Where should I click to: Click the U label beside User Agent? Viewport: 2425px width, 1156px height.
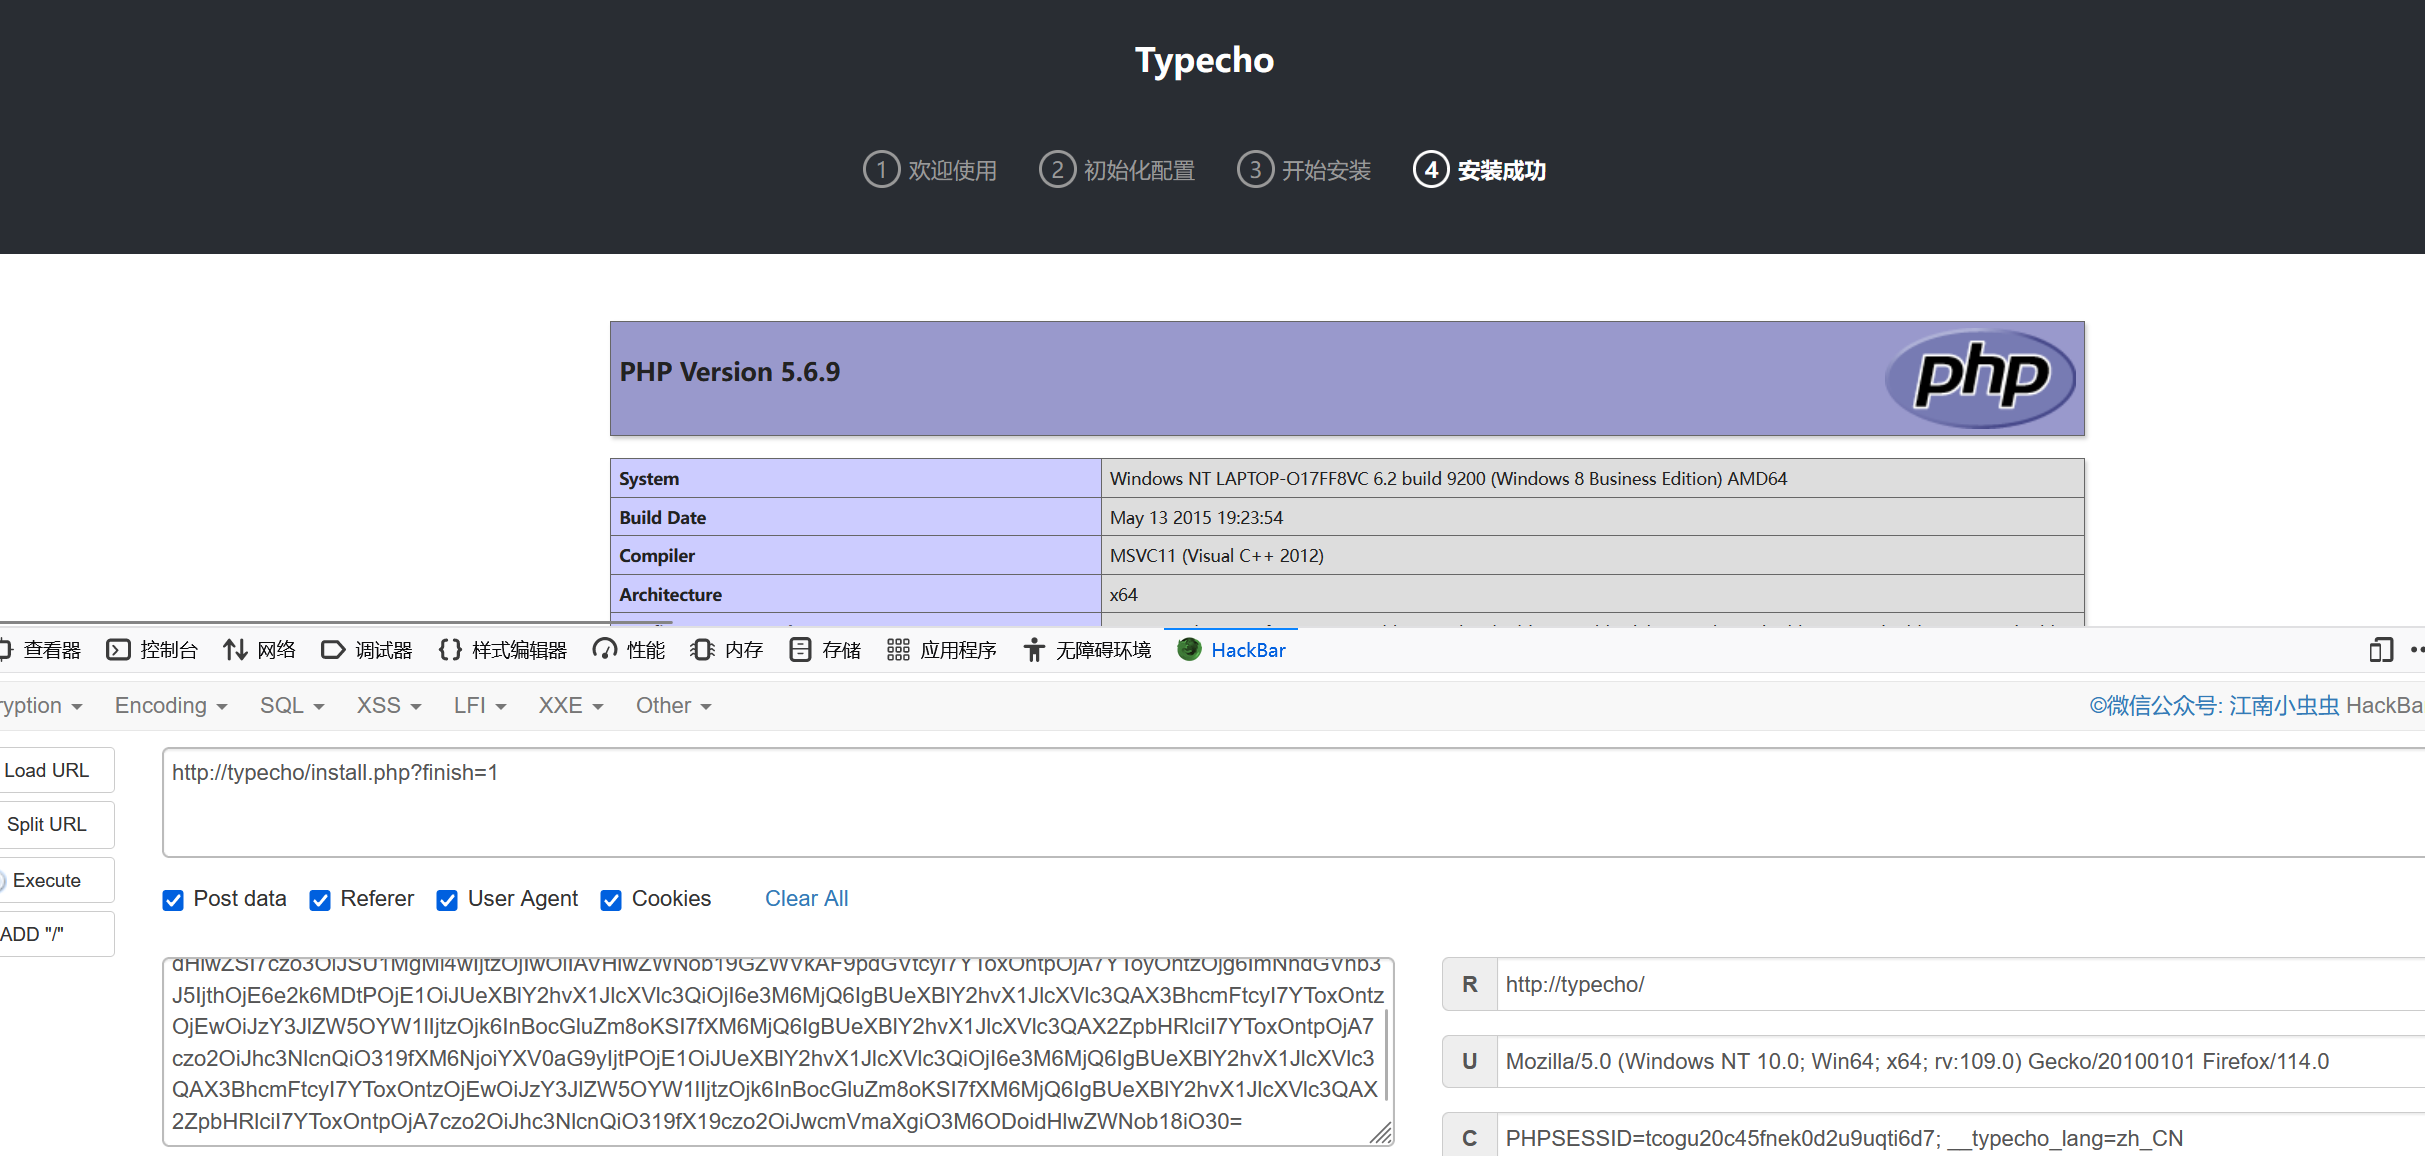click(1469, 1062)
